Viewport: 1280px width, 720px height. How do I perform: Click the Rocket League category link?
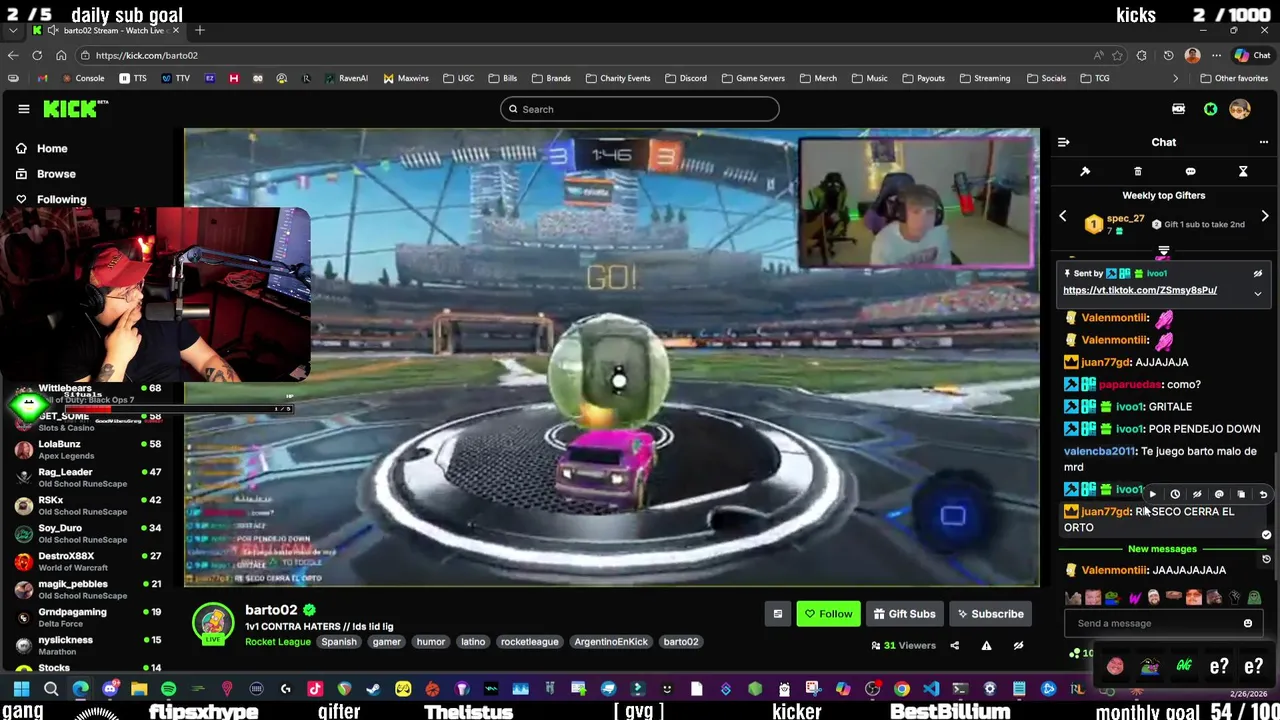(278, 642)
